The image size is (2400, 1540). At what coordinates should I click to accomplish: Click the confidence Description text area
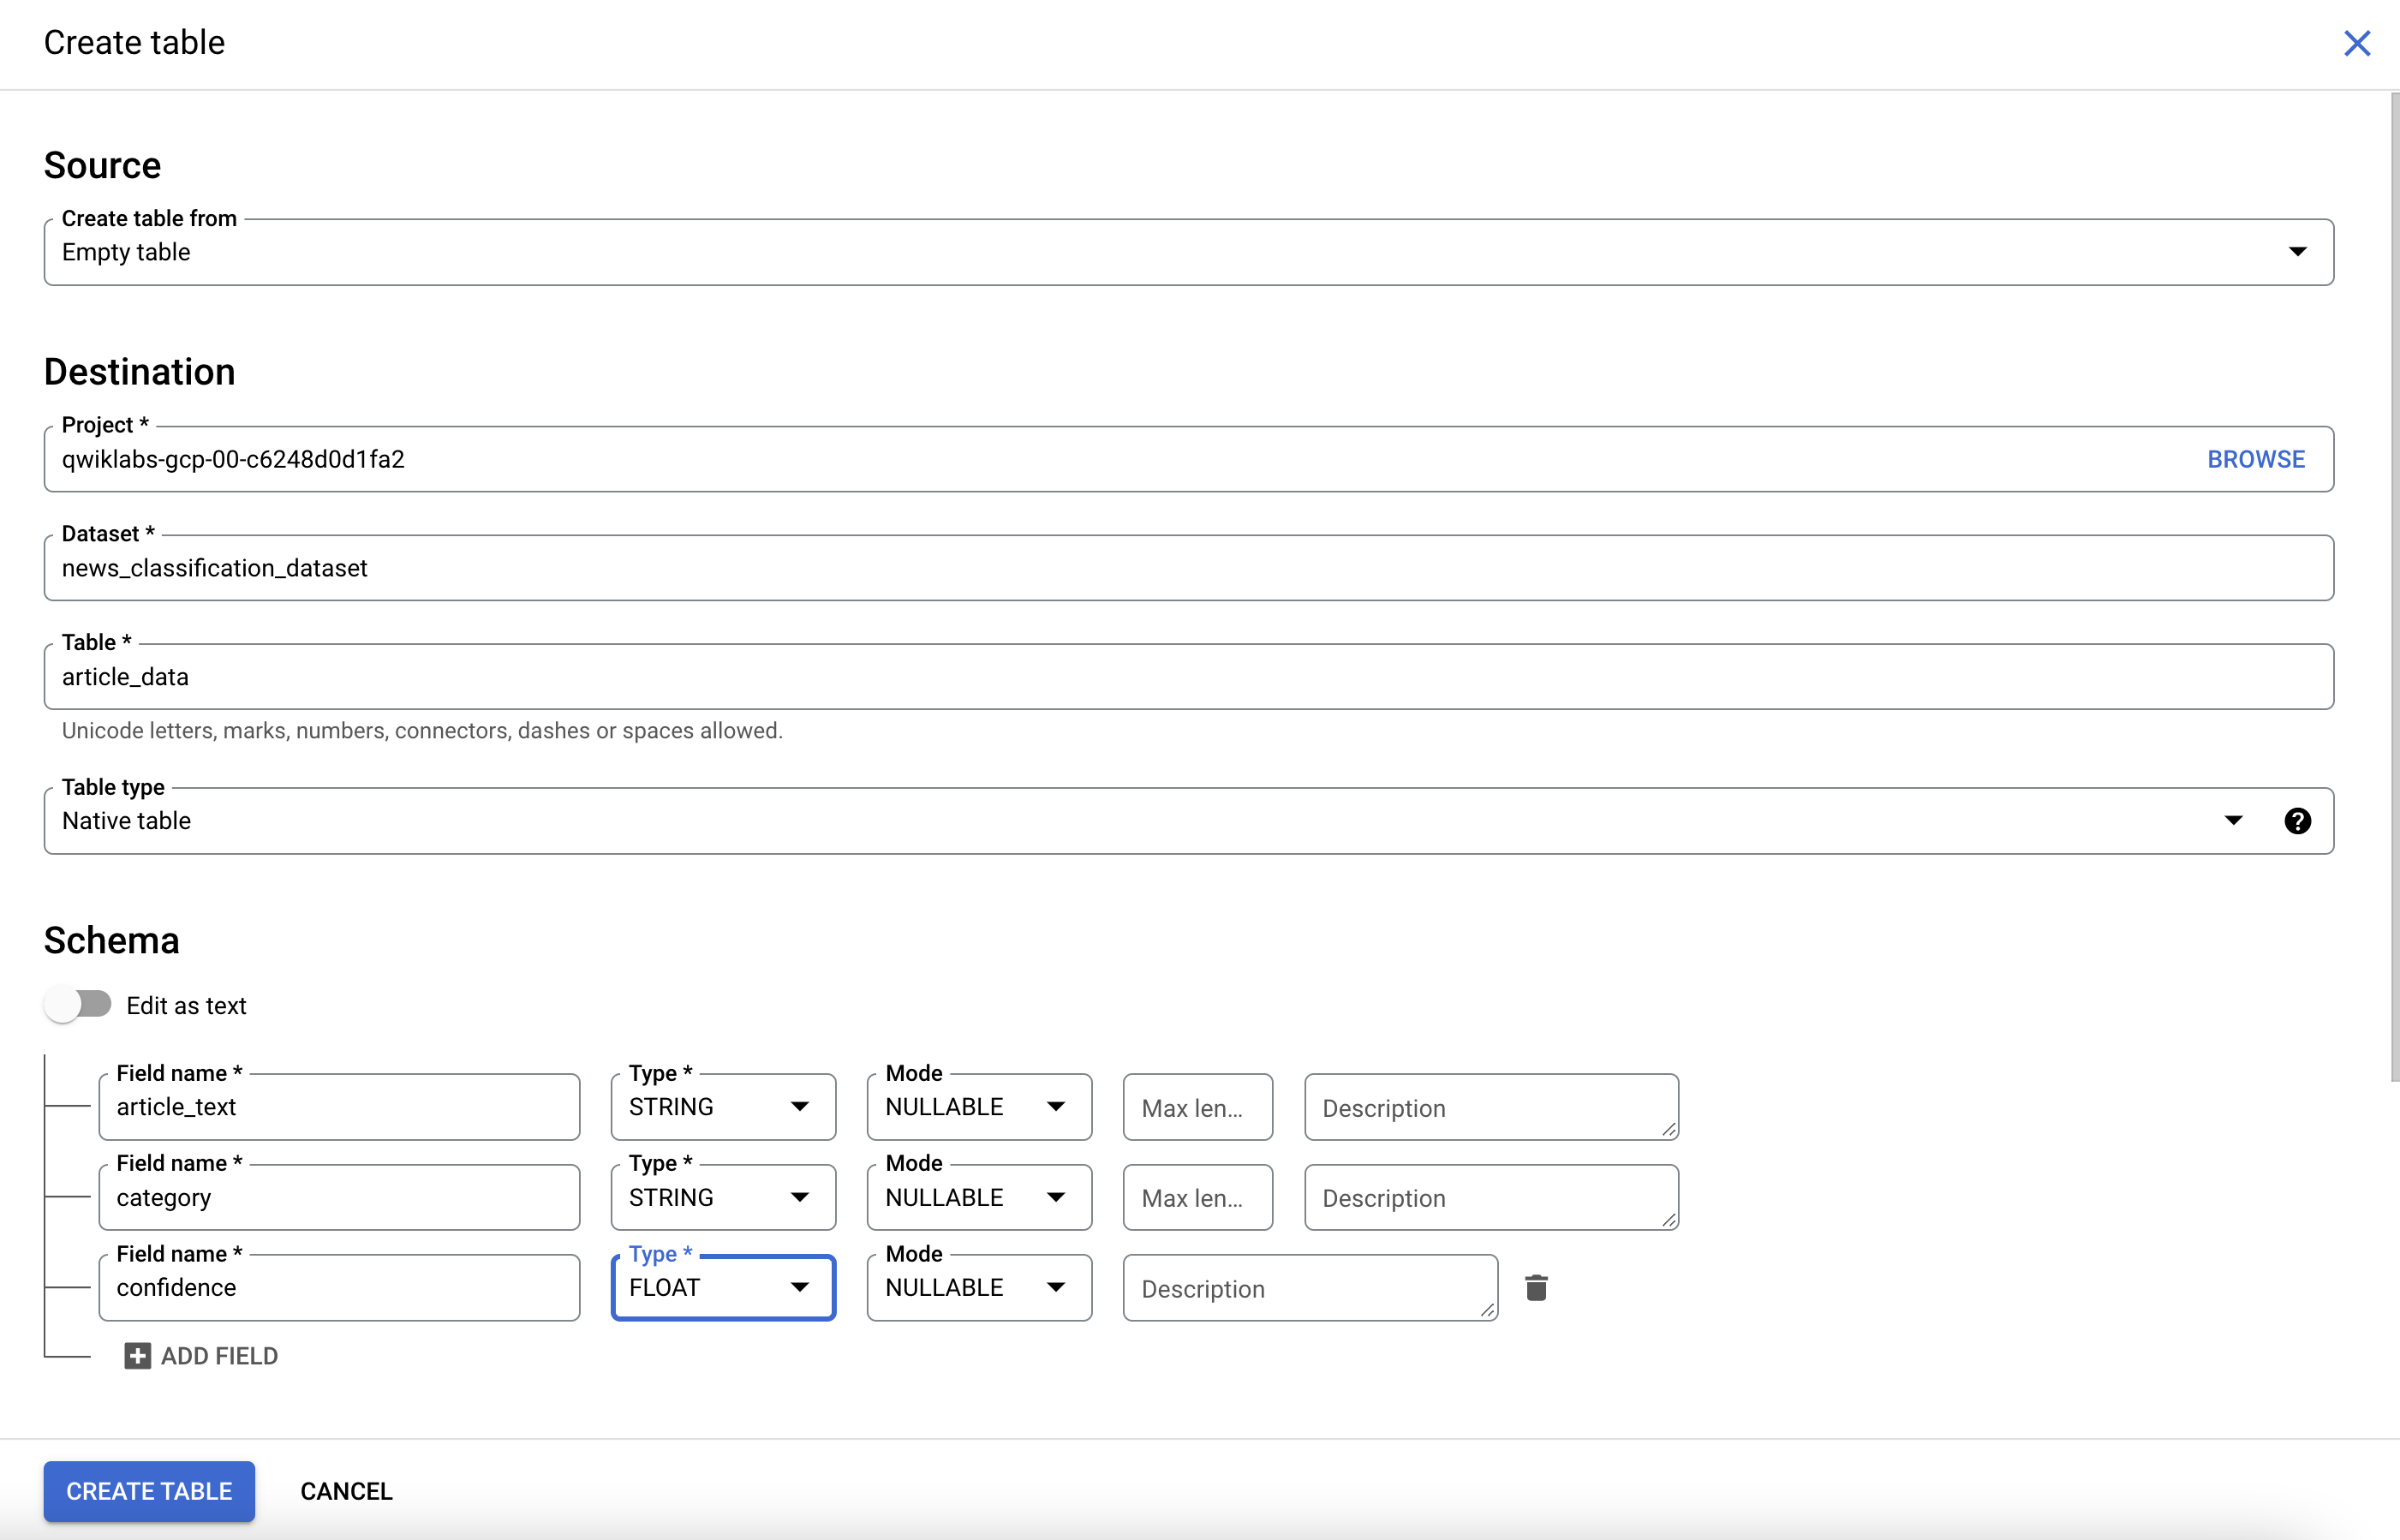tap(1309, 1288)
